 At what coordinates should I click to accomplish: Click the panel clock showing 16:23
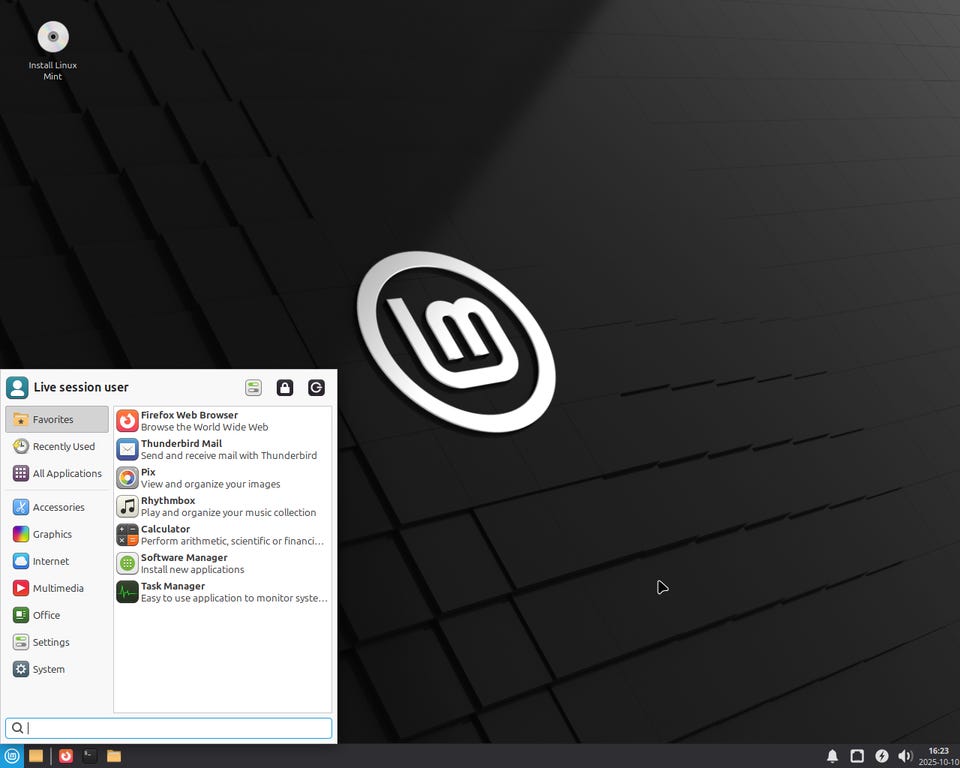pos(939,756)
